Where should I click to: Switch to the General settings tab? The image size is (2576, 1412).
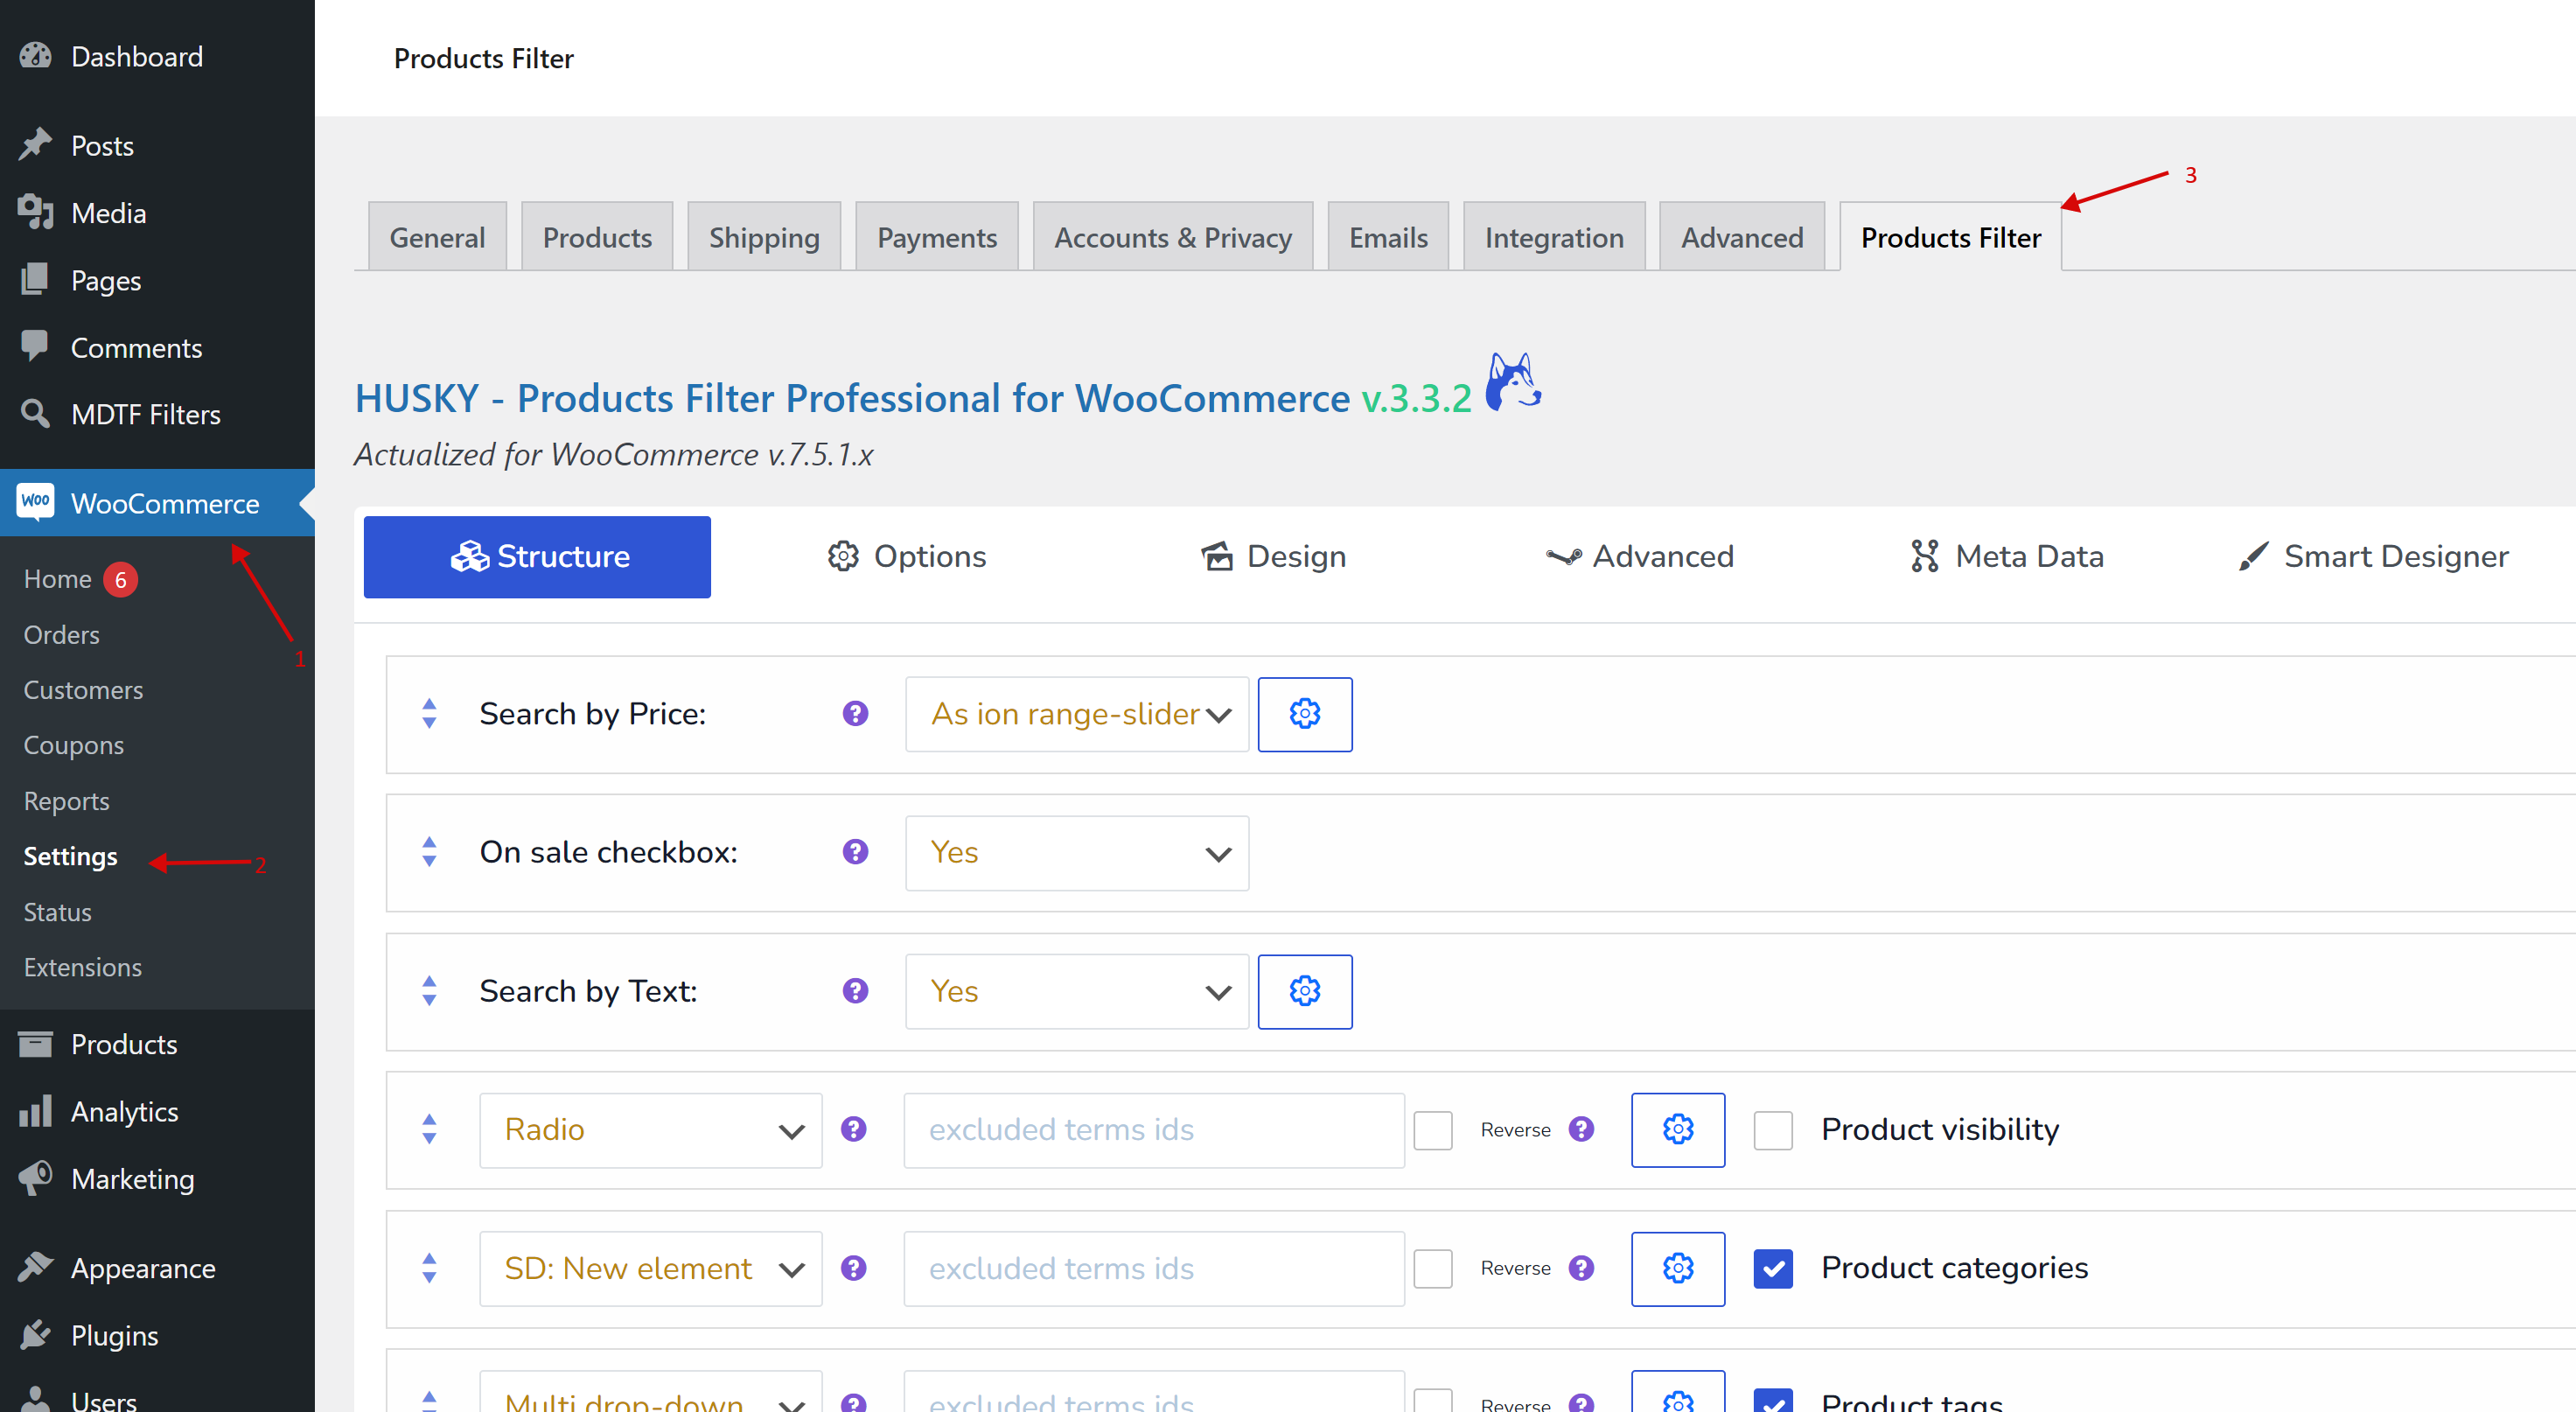(437, 237)
